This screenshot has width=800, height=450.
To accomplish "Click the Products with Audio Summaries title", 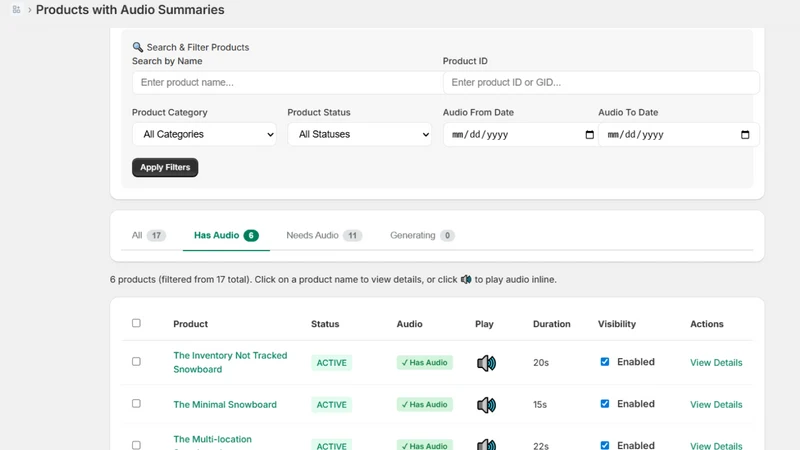I will [x=130, y=10].
